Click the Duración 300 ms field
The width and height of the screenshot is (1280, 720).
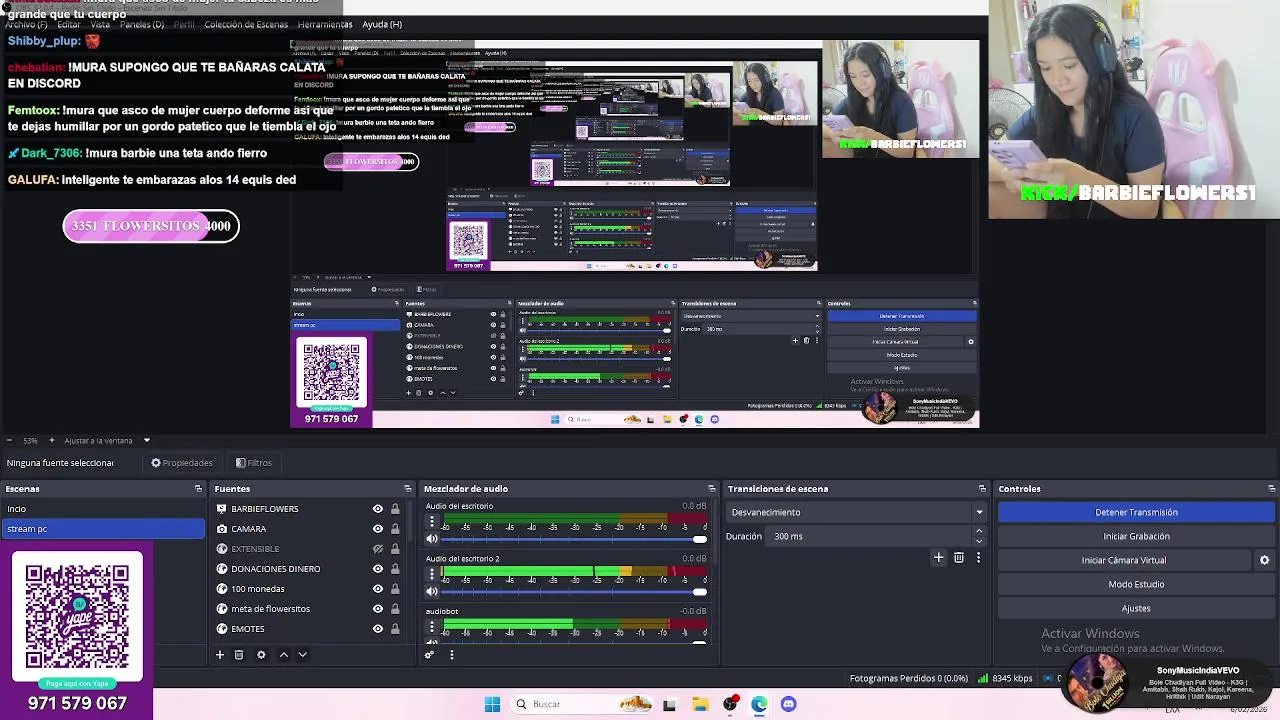(x=870, y=536)
